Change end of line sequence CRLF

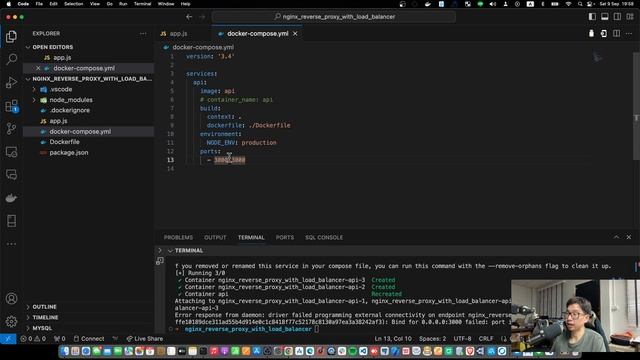486,339
